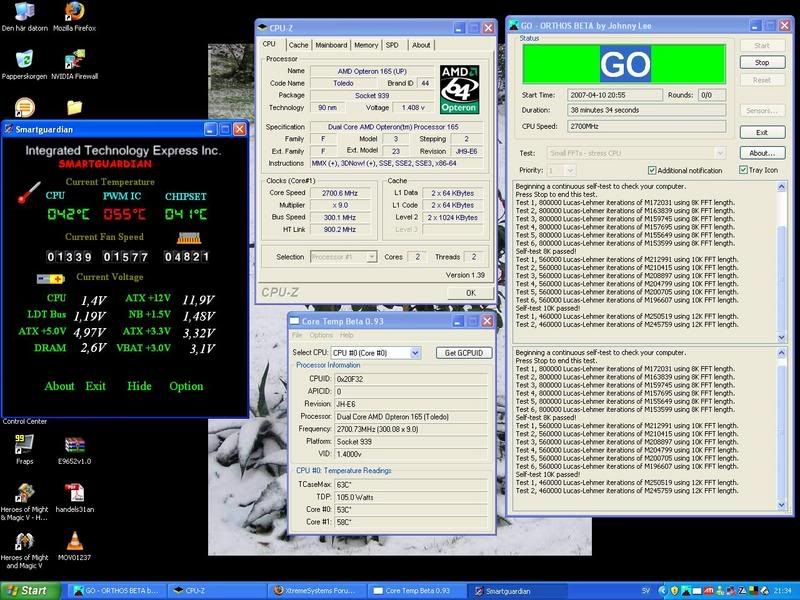Click the system tray clock

(x=783, y=591)
